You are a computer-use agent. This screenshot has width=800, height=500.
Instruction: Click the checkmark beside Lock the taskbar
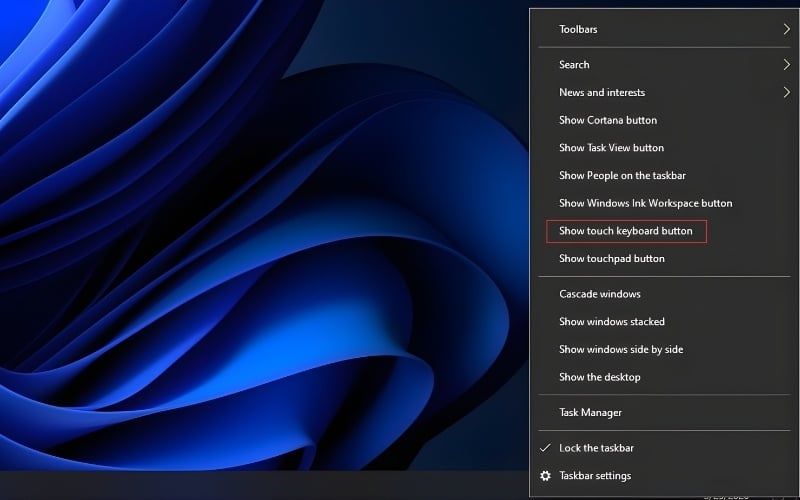pos(545,448)
